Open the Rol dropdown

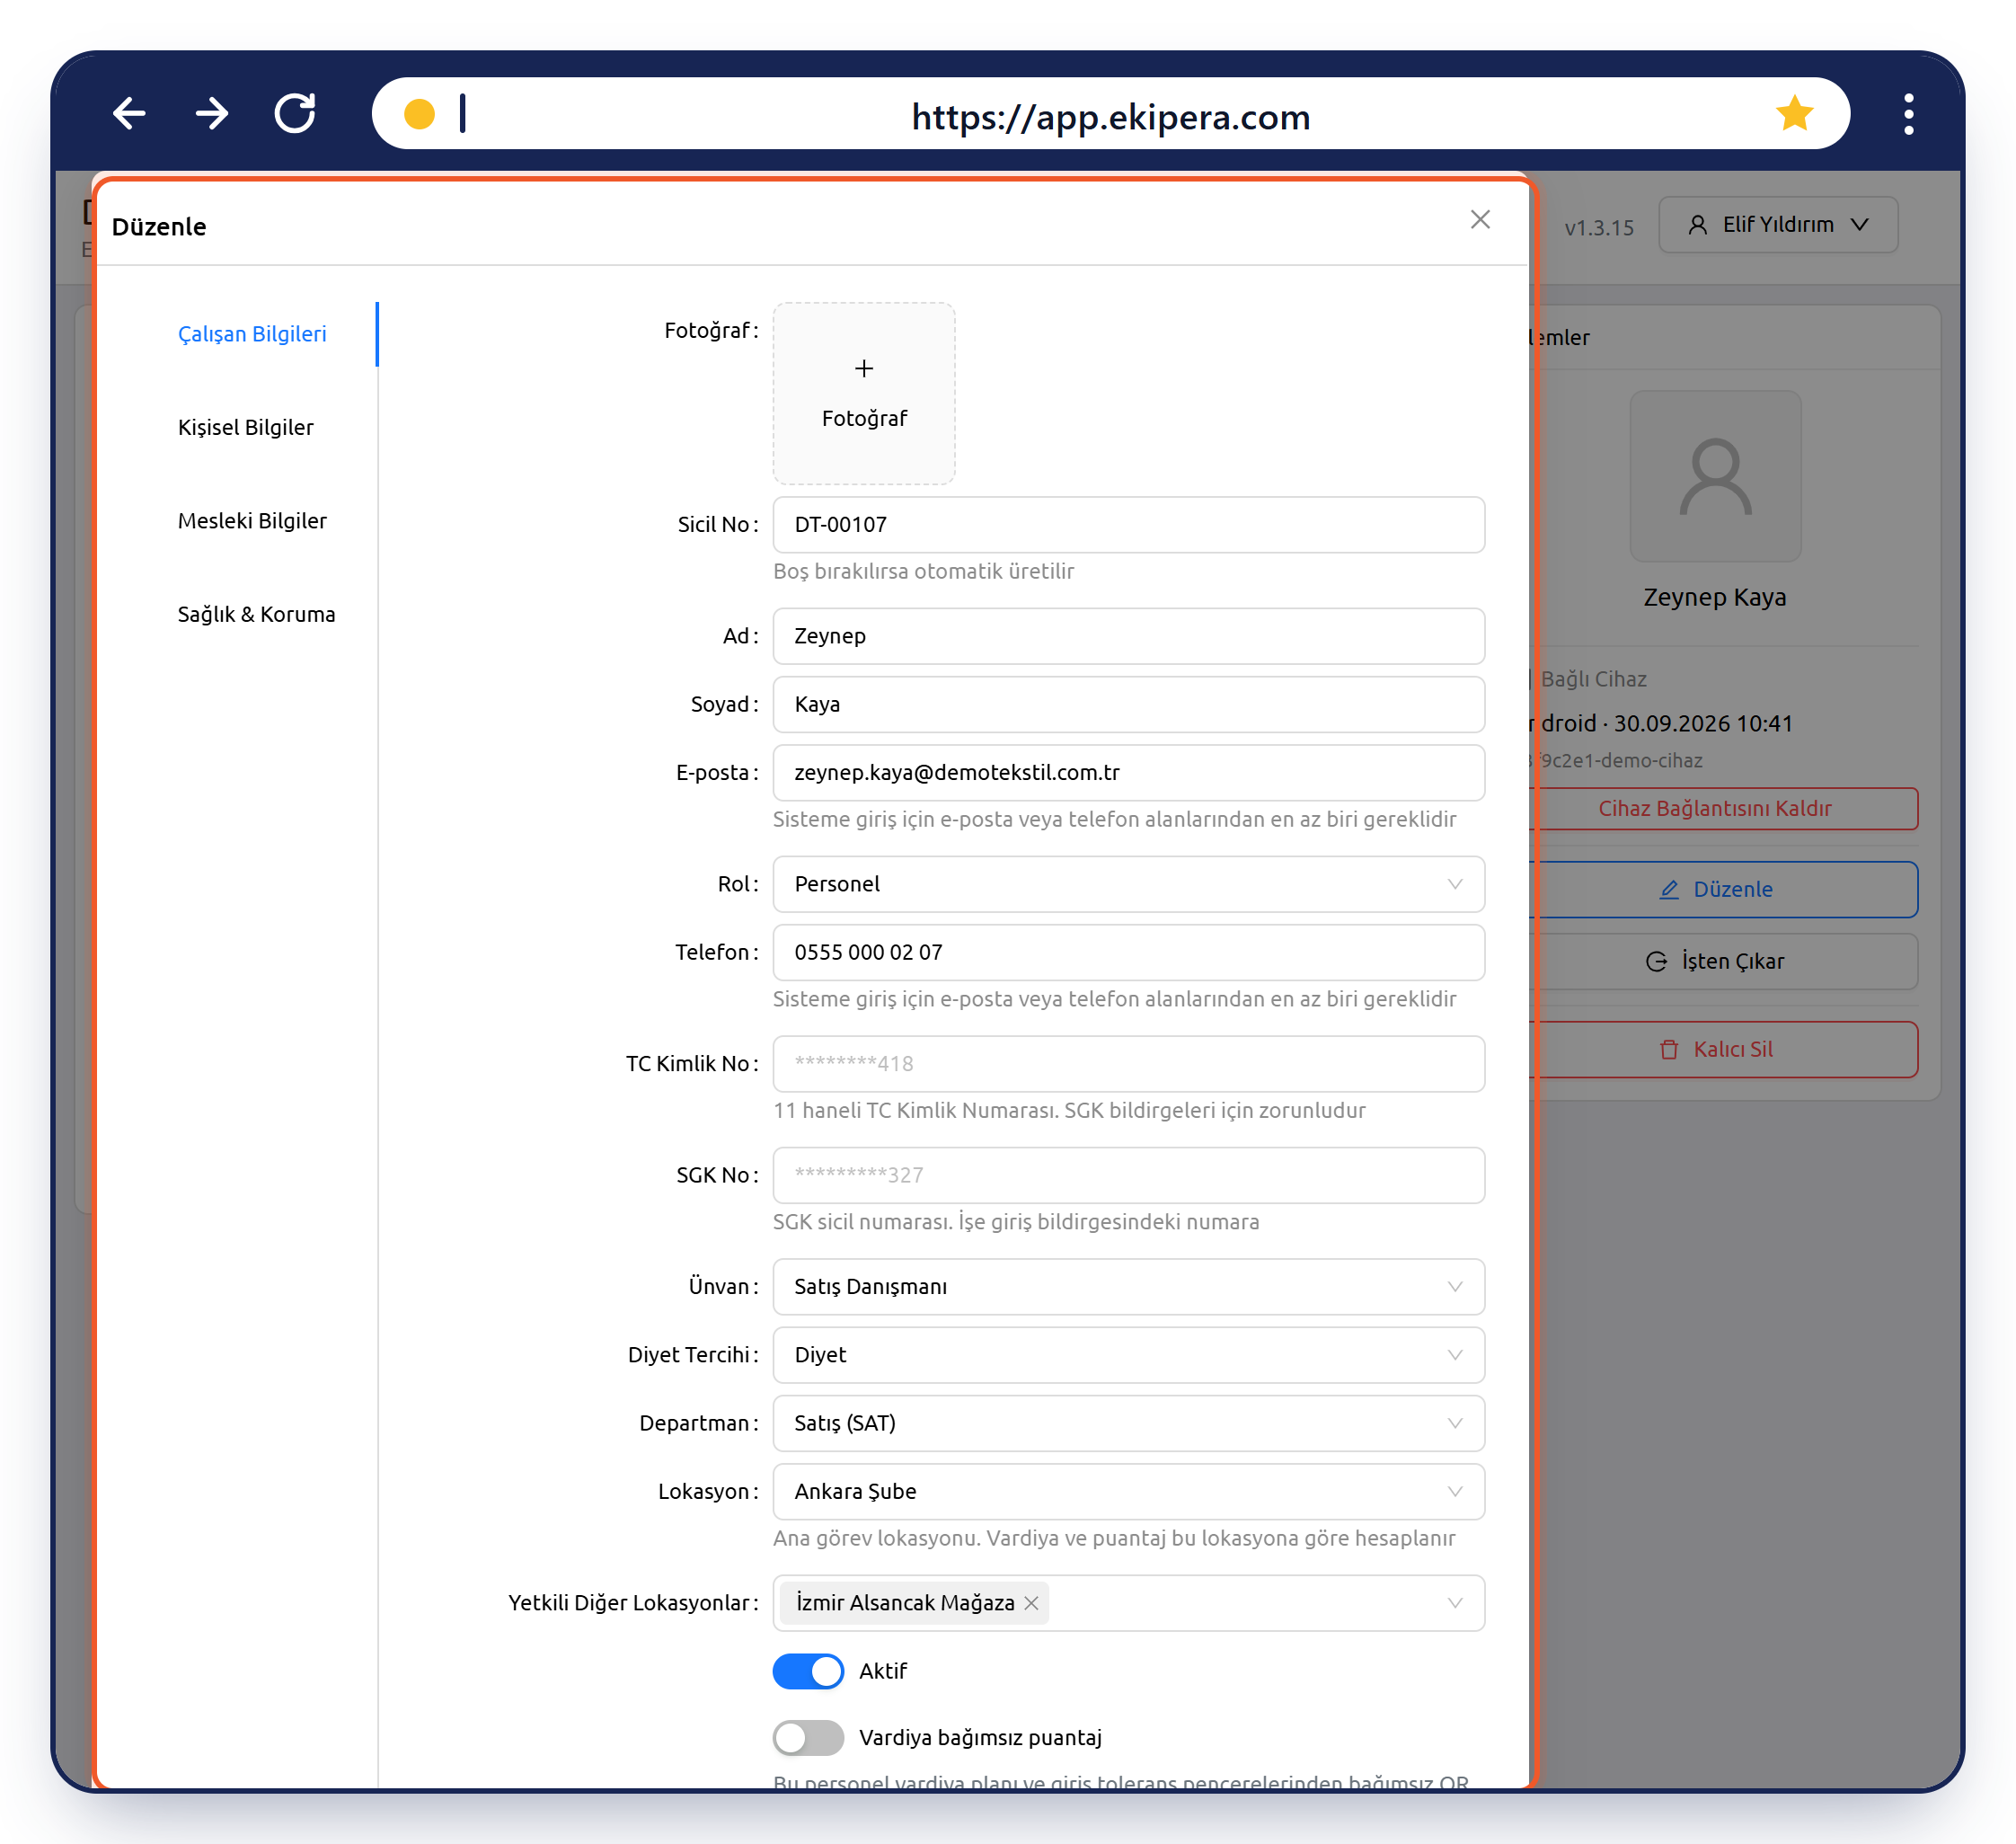click(x=1128, y=884)
